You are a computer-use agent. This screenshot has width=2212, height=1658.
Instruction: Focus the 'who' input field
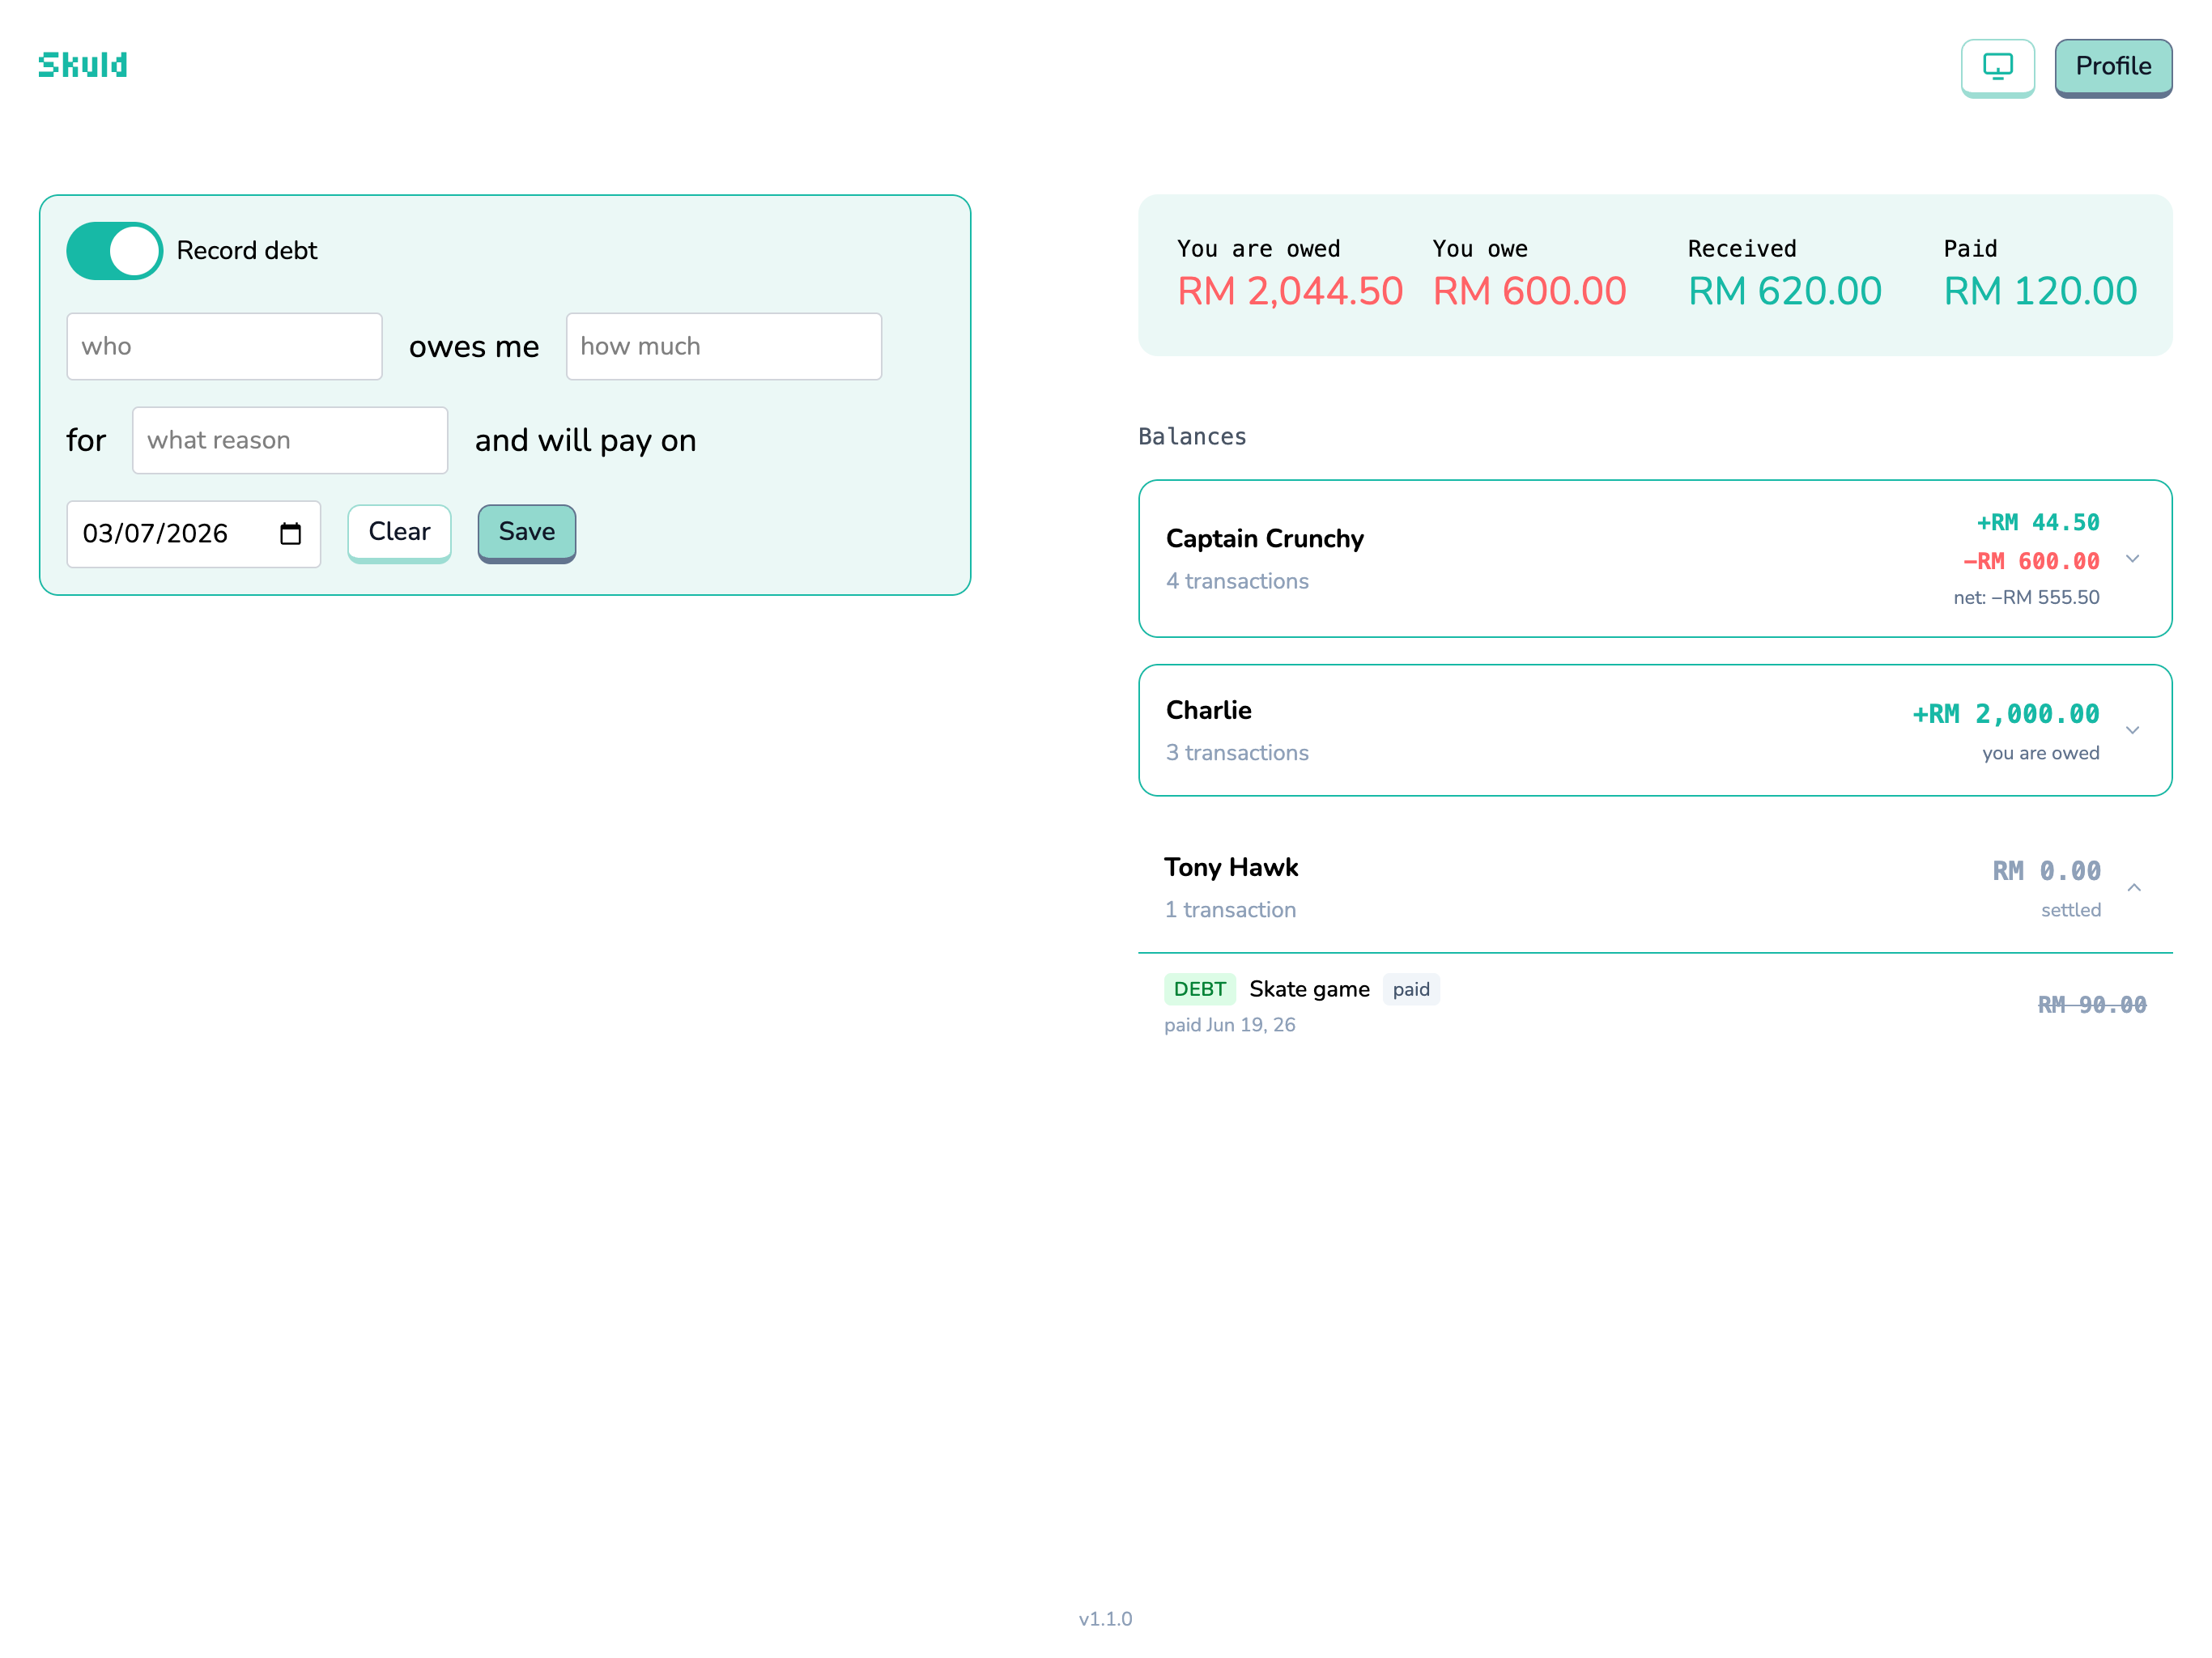click(x=224, y=346)
